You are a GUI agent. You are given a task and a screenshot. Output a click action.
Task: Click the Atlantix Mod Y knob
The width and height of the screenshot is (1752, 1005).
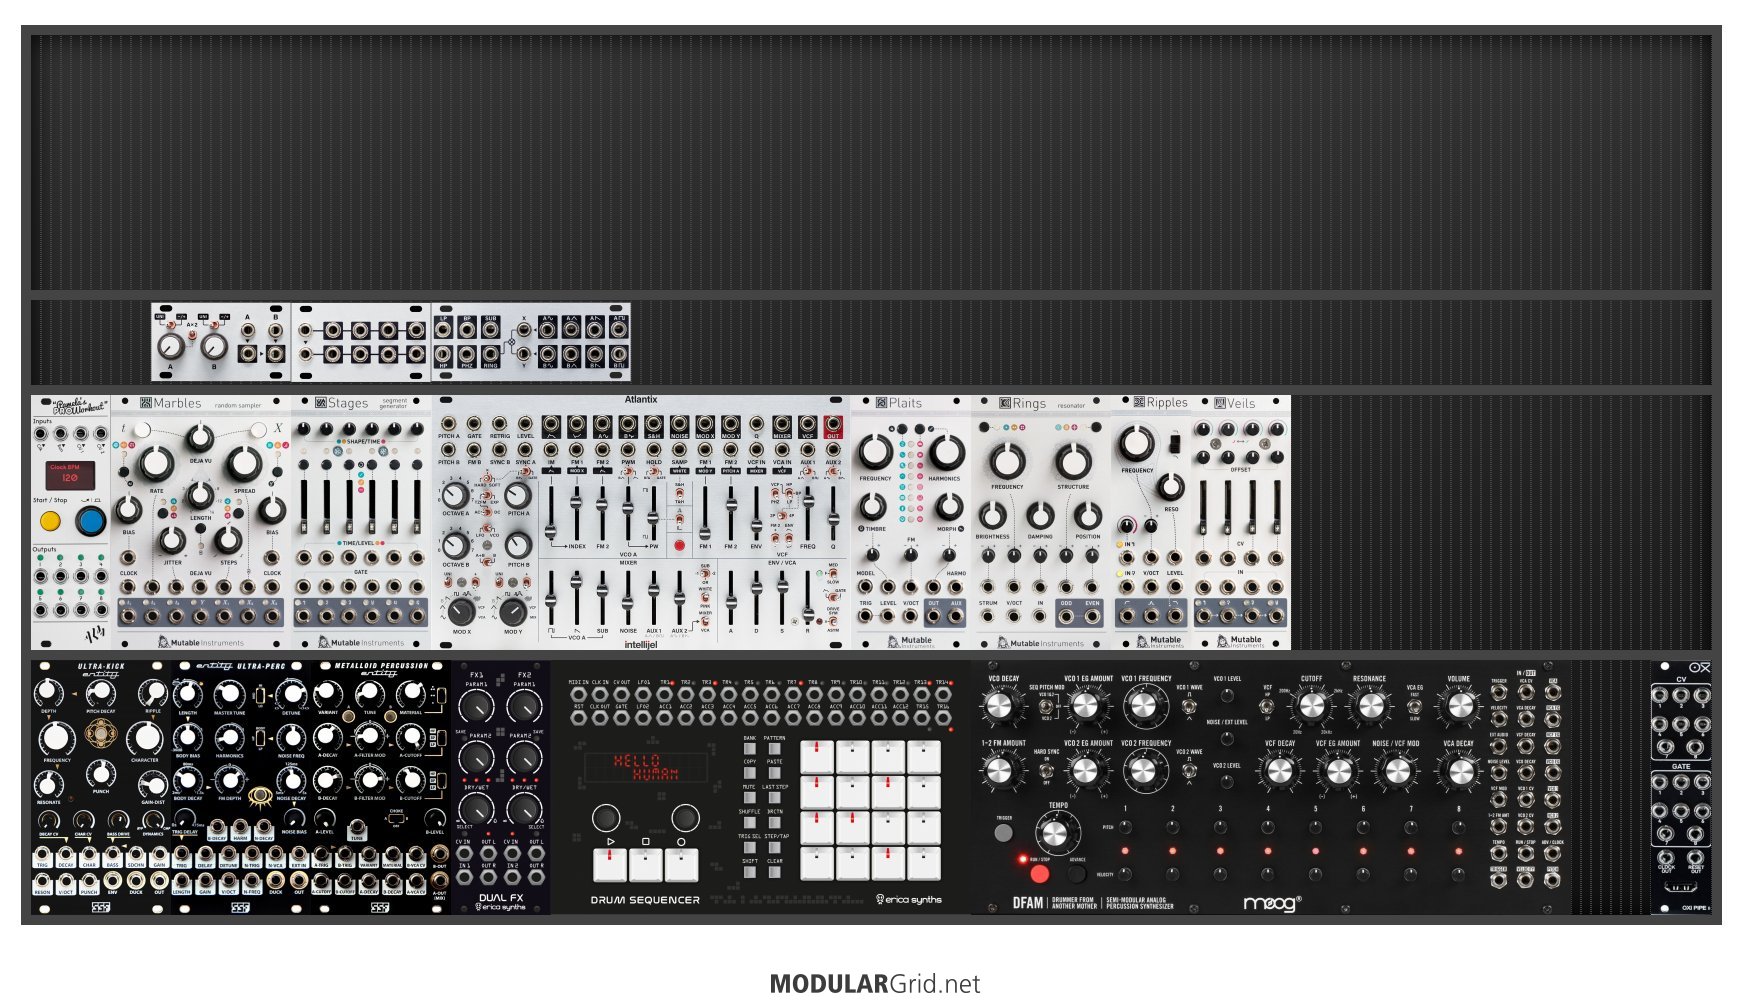(x=513, y=611)
